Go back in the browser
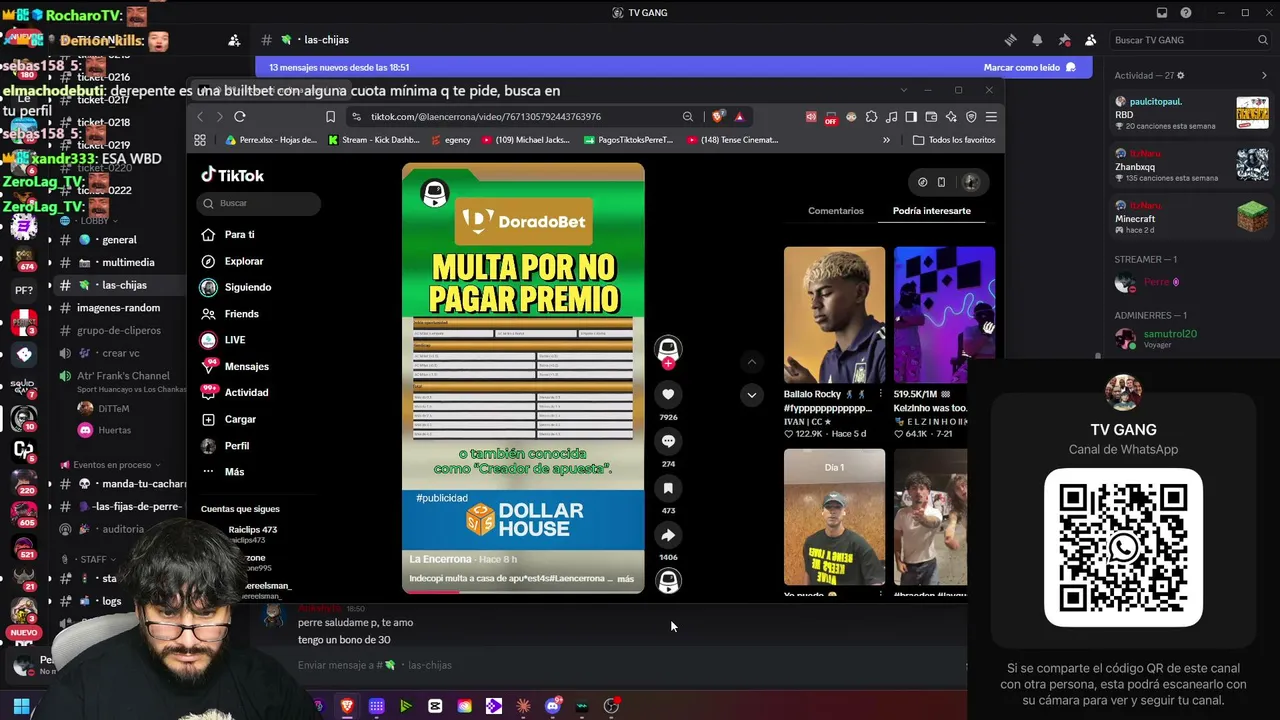The image size is (1280, 720). pyautogui.click(x=200, y=117)
